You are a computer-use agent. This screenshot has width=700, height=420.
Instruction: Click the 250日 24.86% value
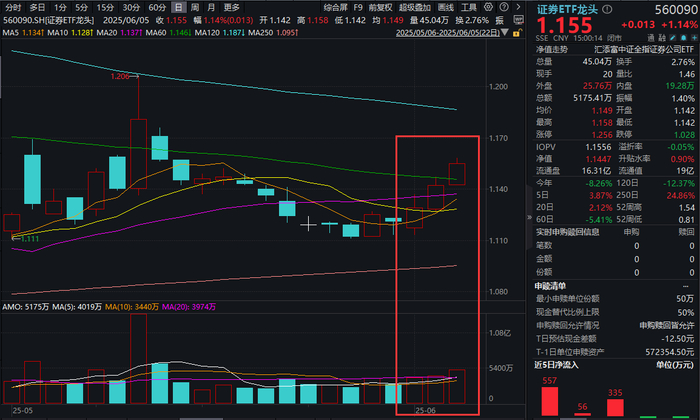680,195
